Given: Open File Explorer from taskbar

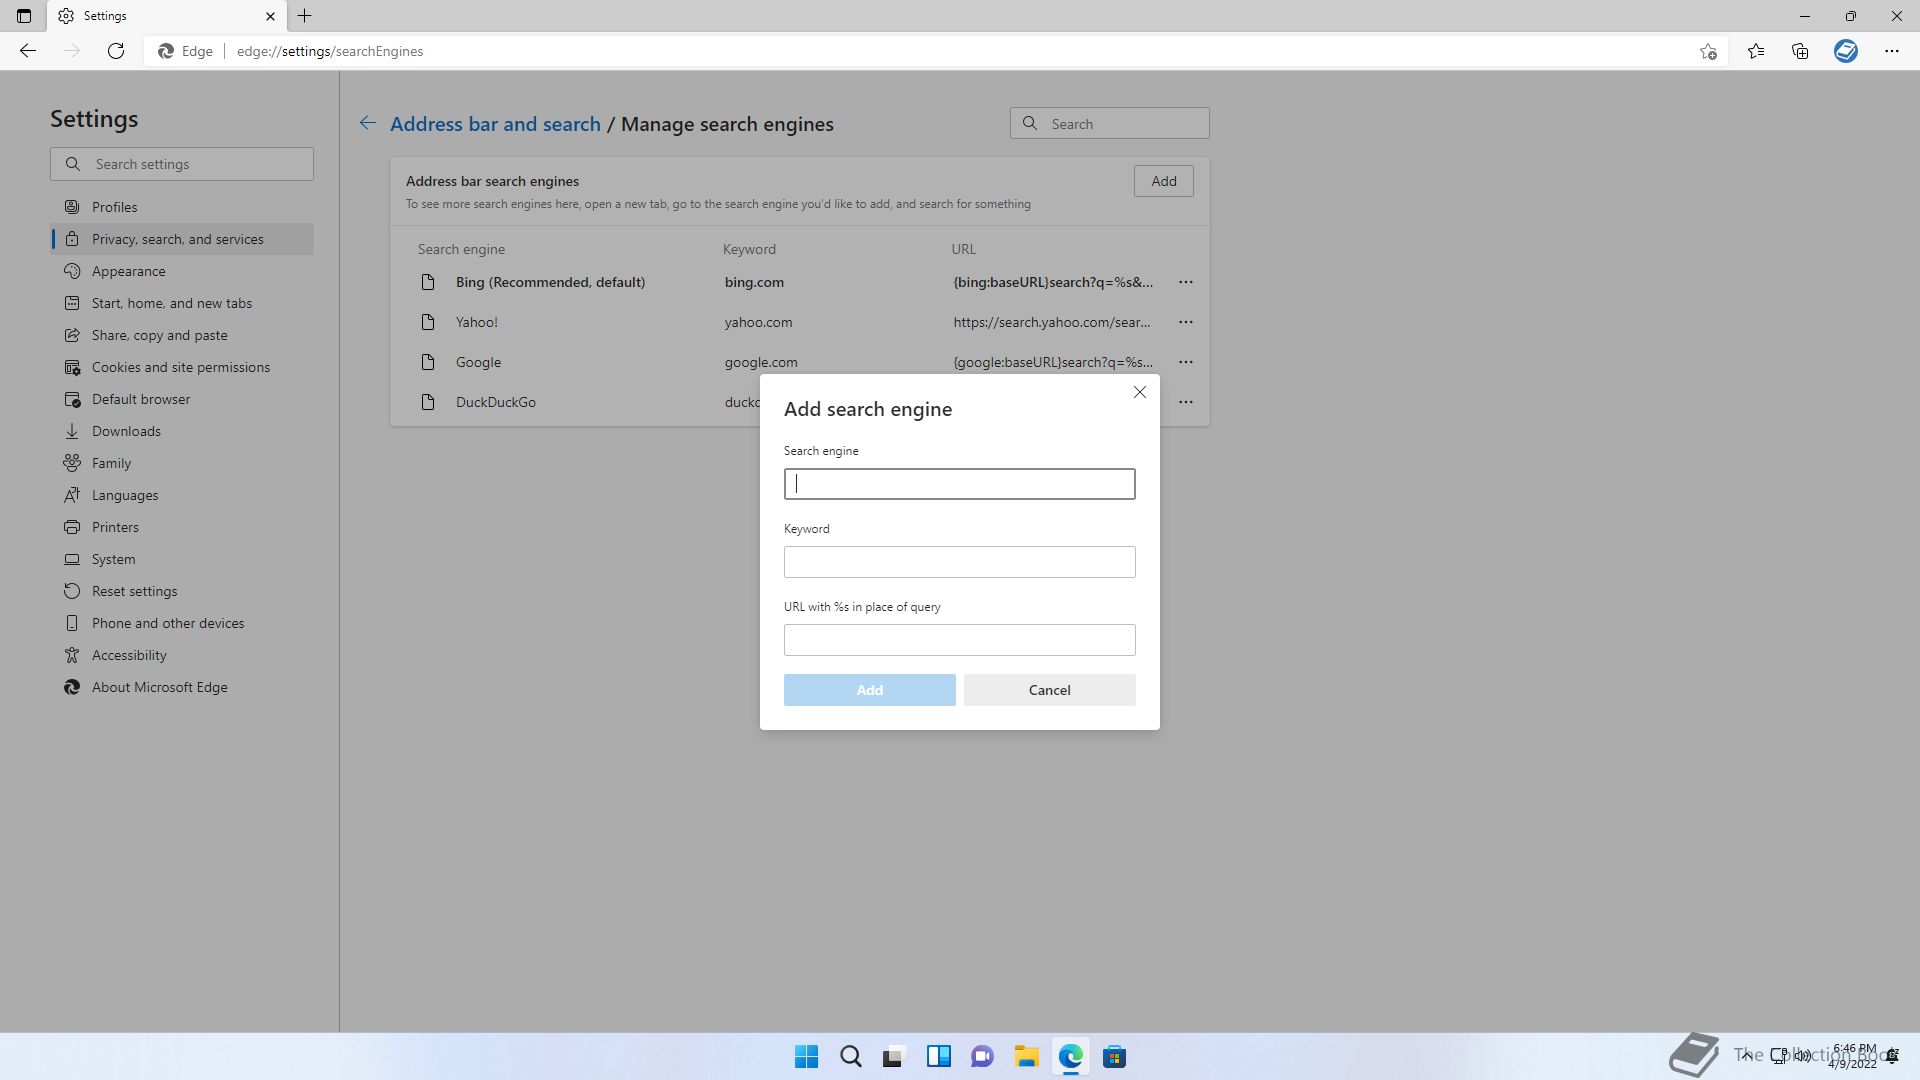Looking at the screenshot, I should tap(1026, 1057).
